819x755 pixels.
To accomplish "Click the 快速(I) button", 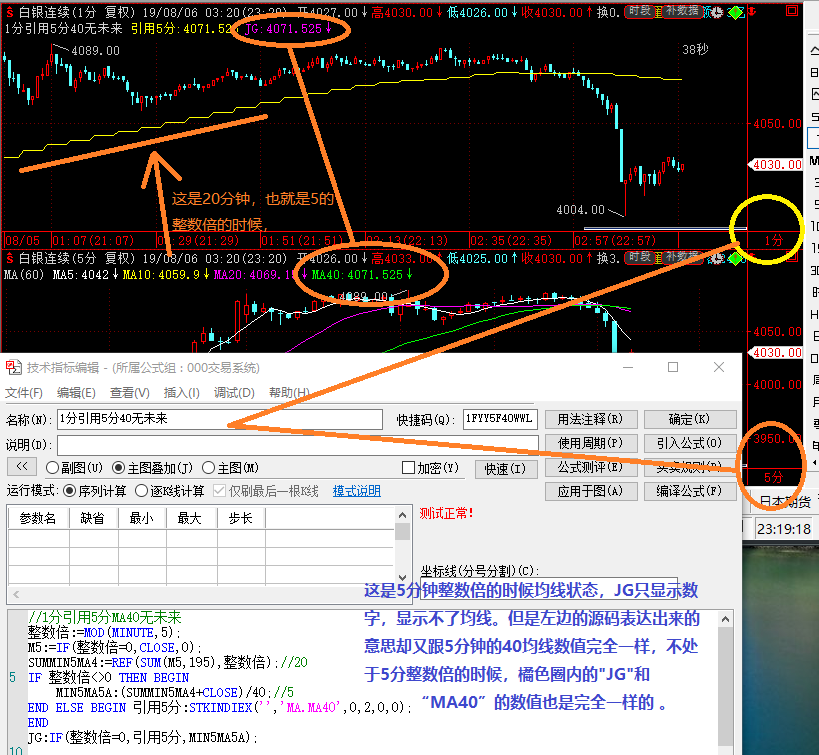I will (x=506, y=469).
